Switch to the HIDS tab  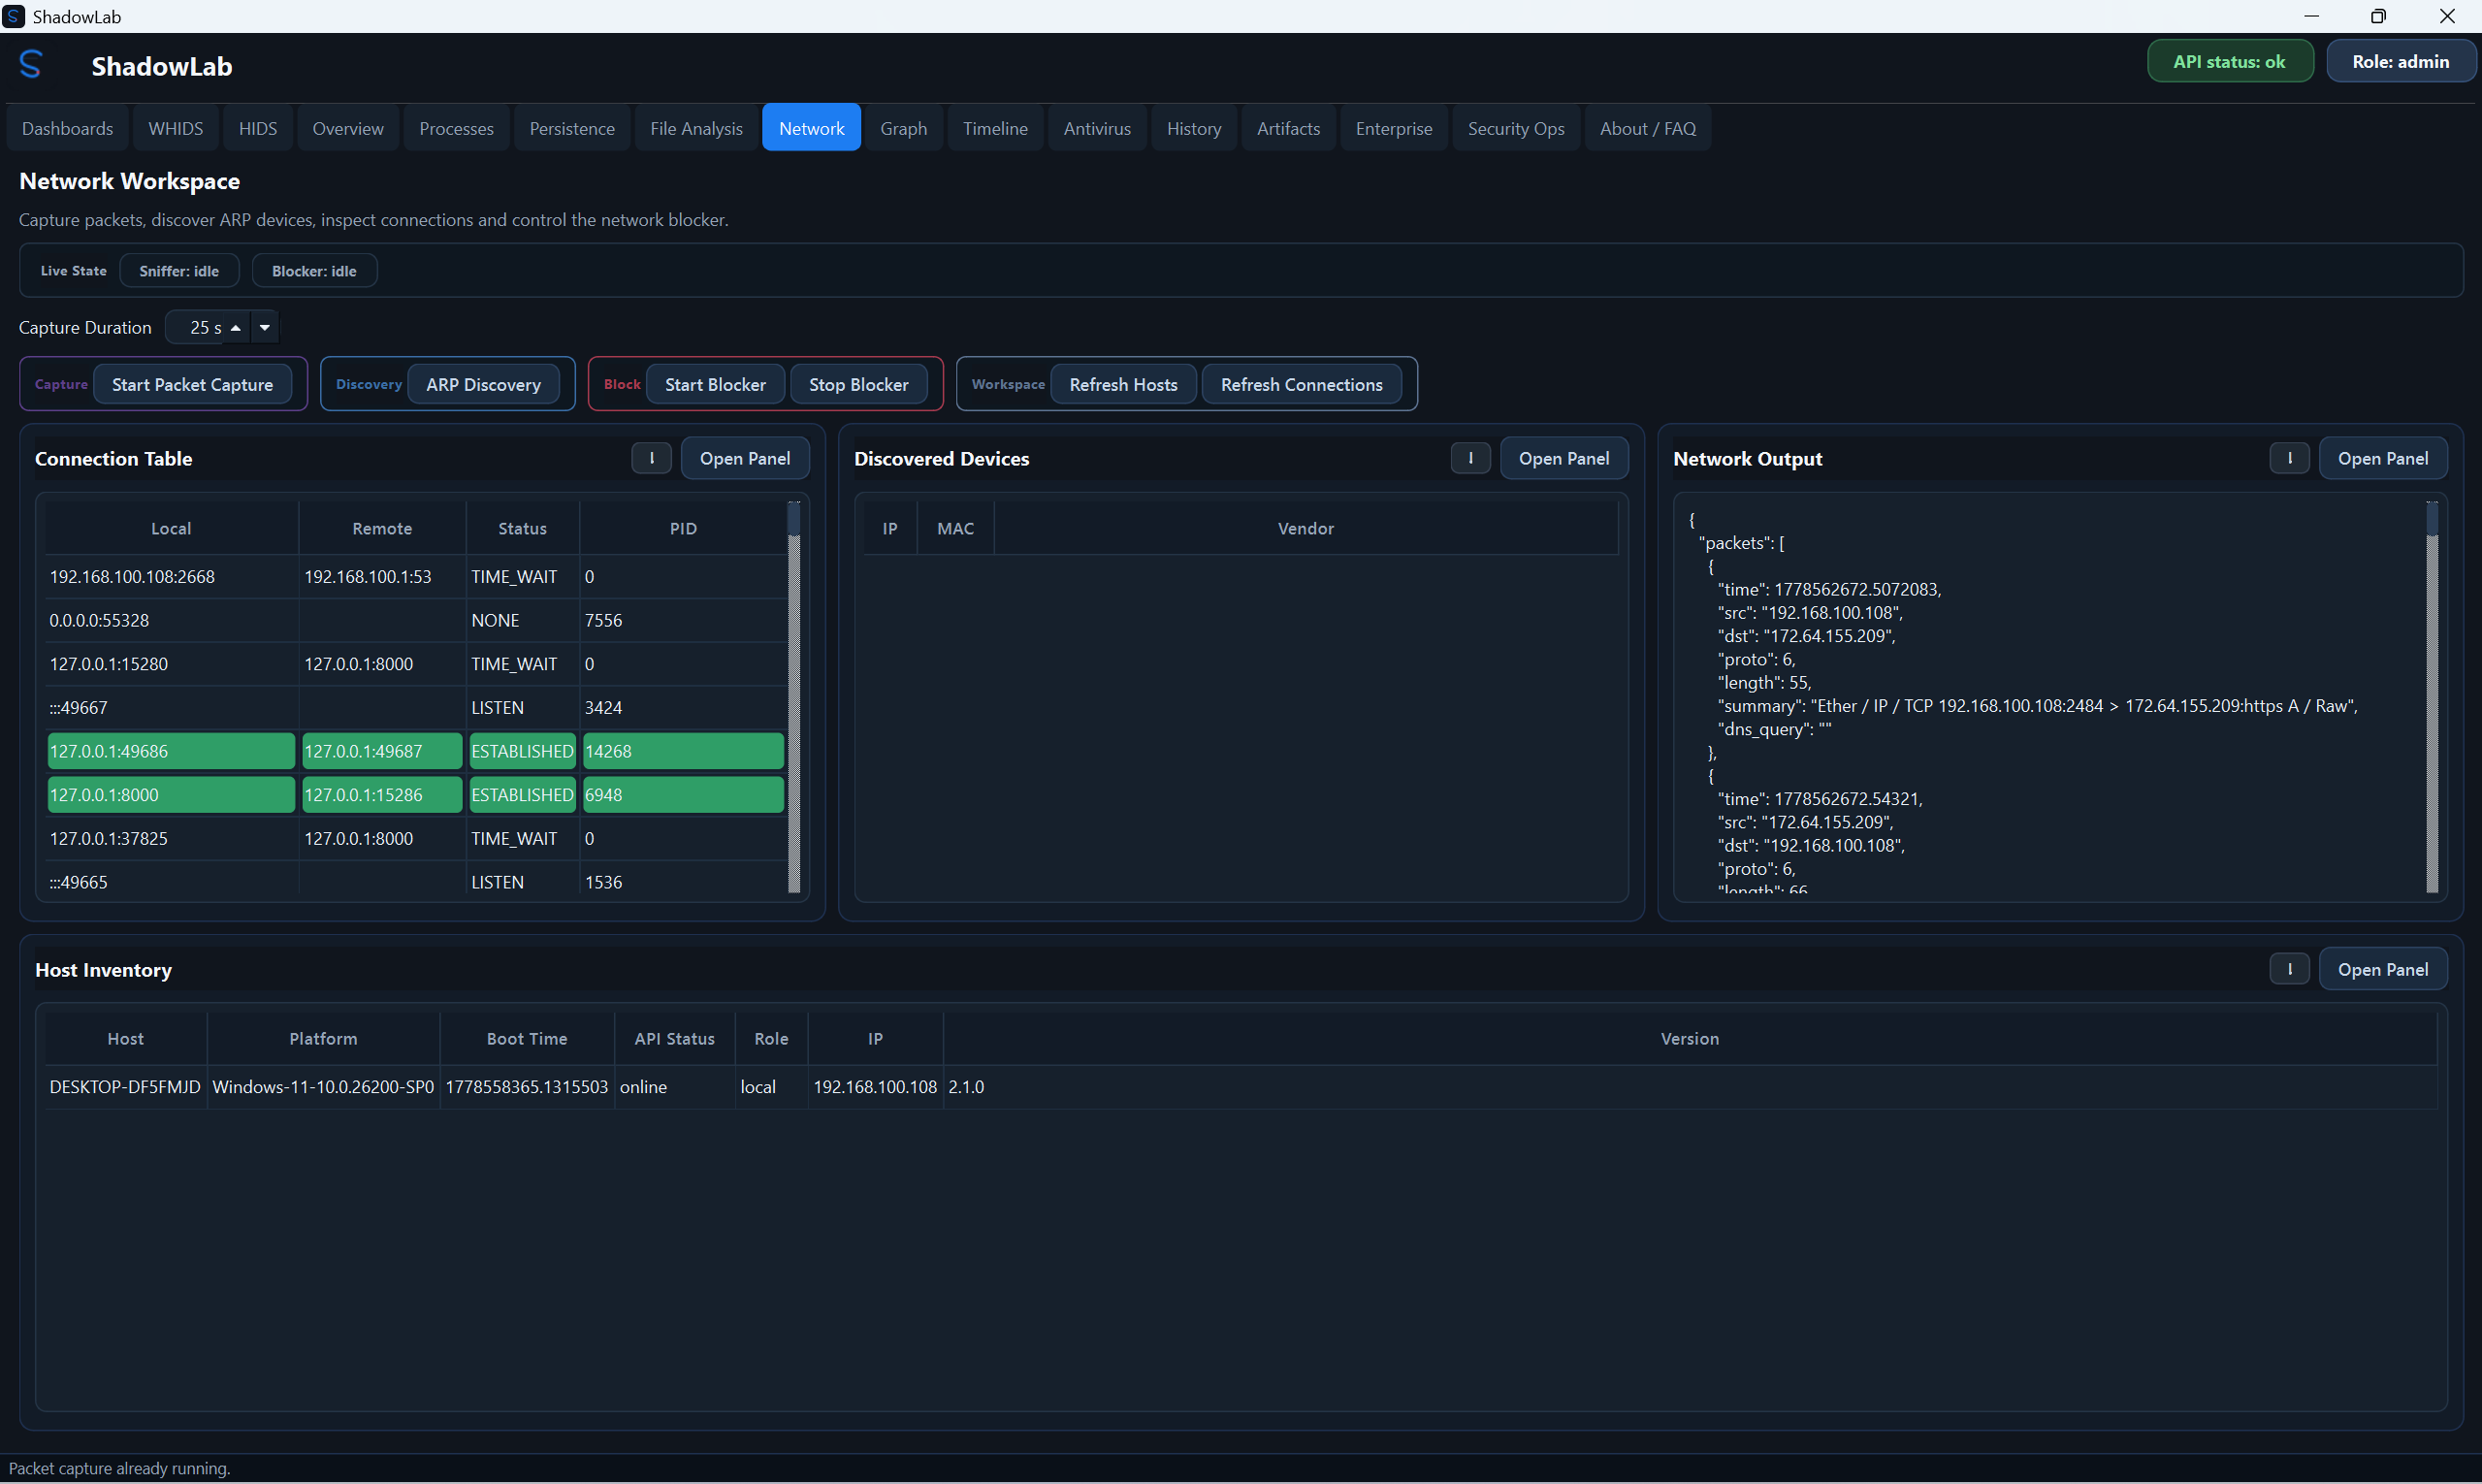click(258, 128)
